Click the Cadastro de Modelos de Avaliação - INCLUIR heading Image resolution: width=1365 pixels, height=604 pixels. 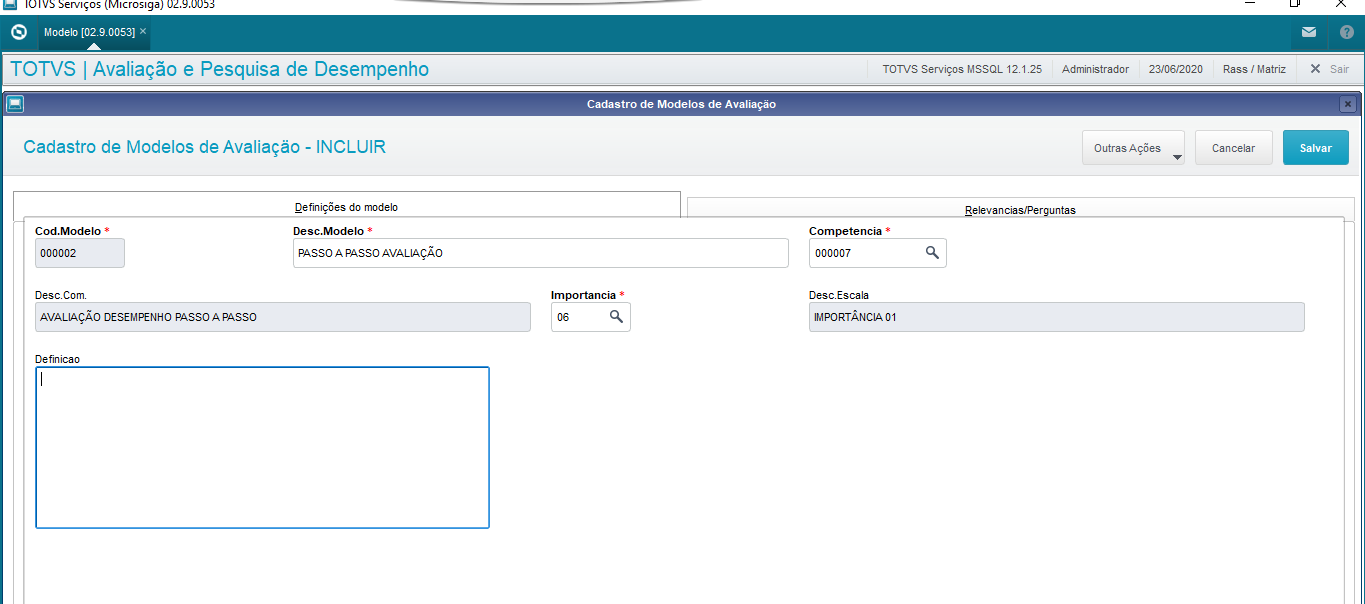click(x=204, y=147)
